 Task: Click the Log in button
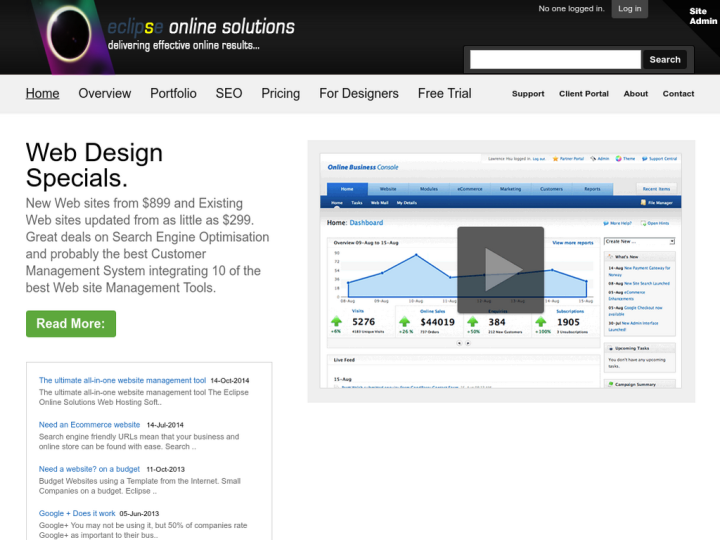tap(630, 9)
